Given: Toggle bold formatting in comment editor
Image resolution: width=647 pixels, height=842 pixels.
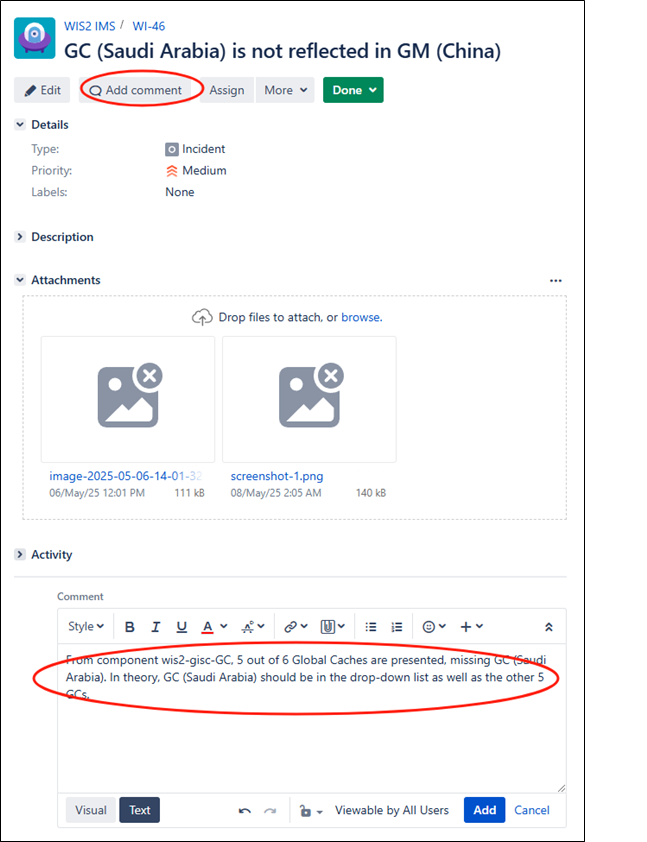Looking at the screenshot, I should point(130,627).
